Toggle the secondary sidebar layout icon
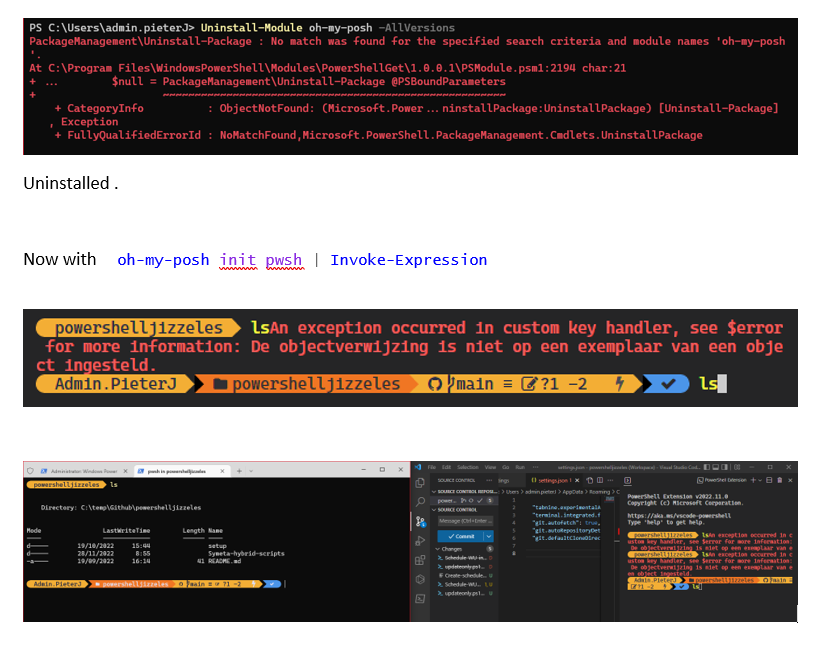Image resolution: width=813 pixels, height=647 pixels. click(x=724, y=467)
